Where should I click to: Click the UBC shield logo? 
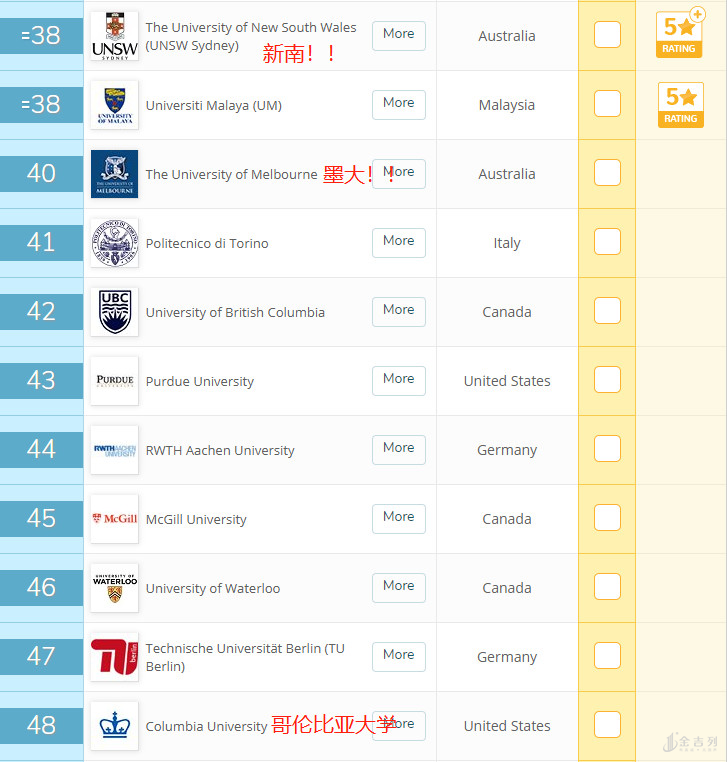click(115, 312)
